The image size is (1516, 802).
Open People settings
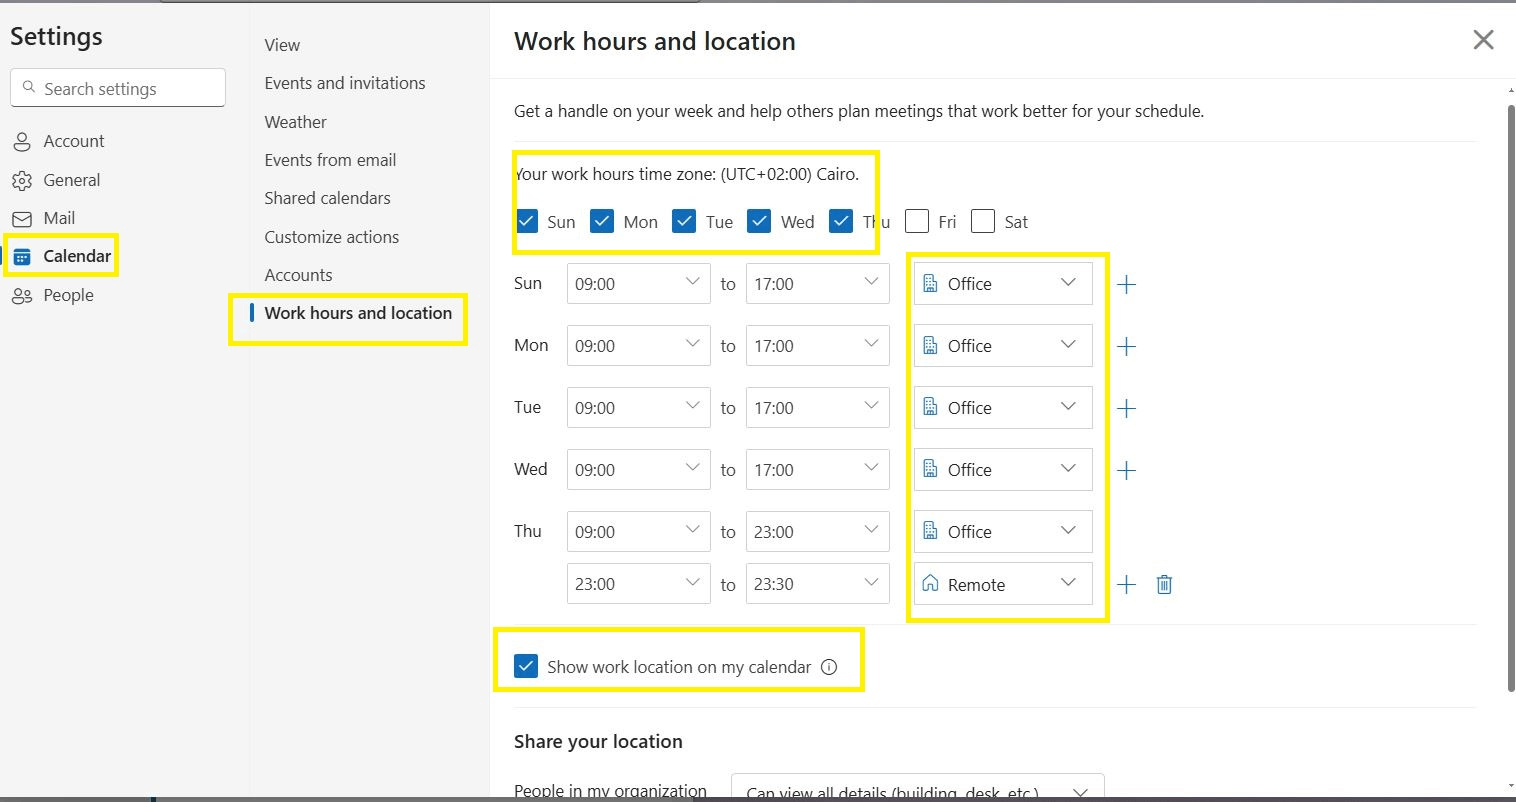(x=52, y=295)
